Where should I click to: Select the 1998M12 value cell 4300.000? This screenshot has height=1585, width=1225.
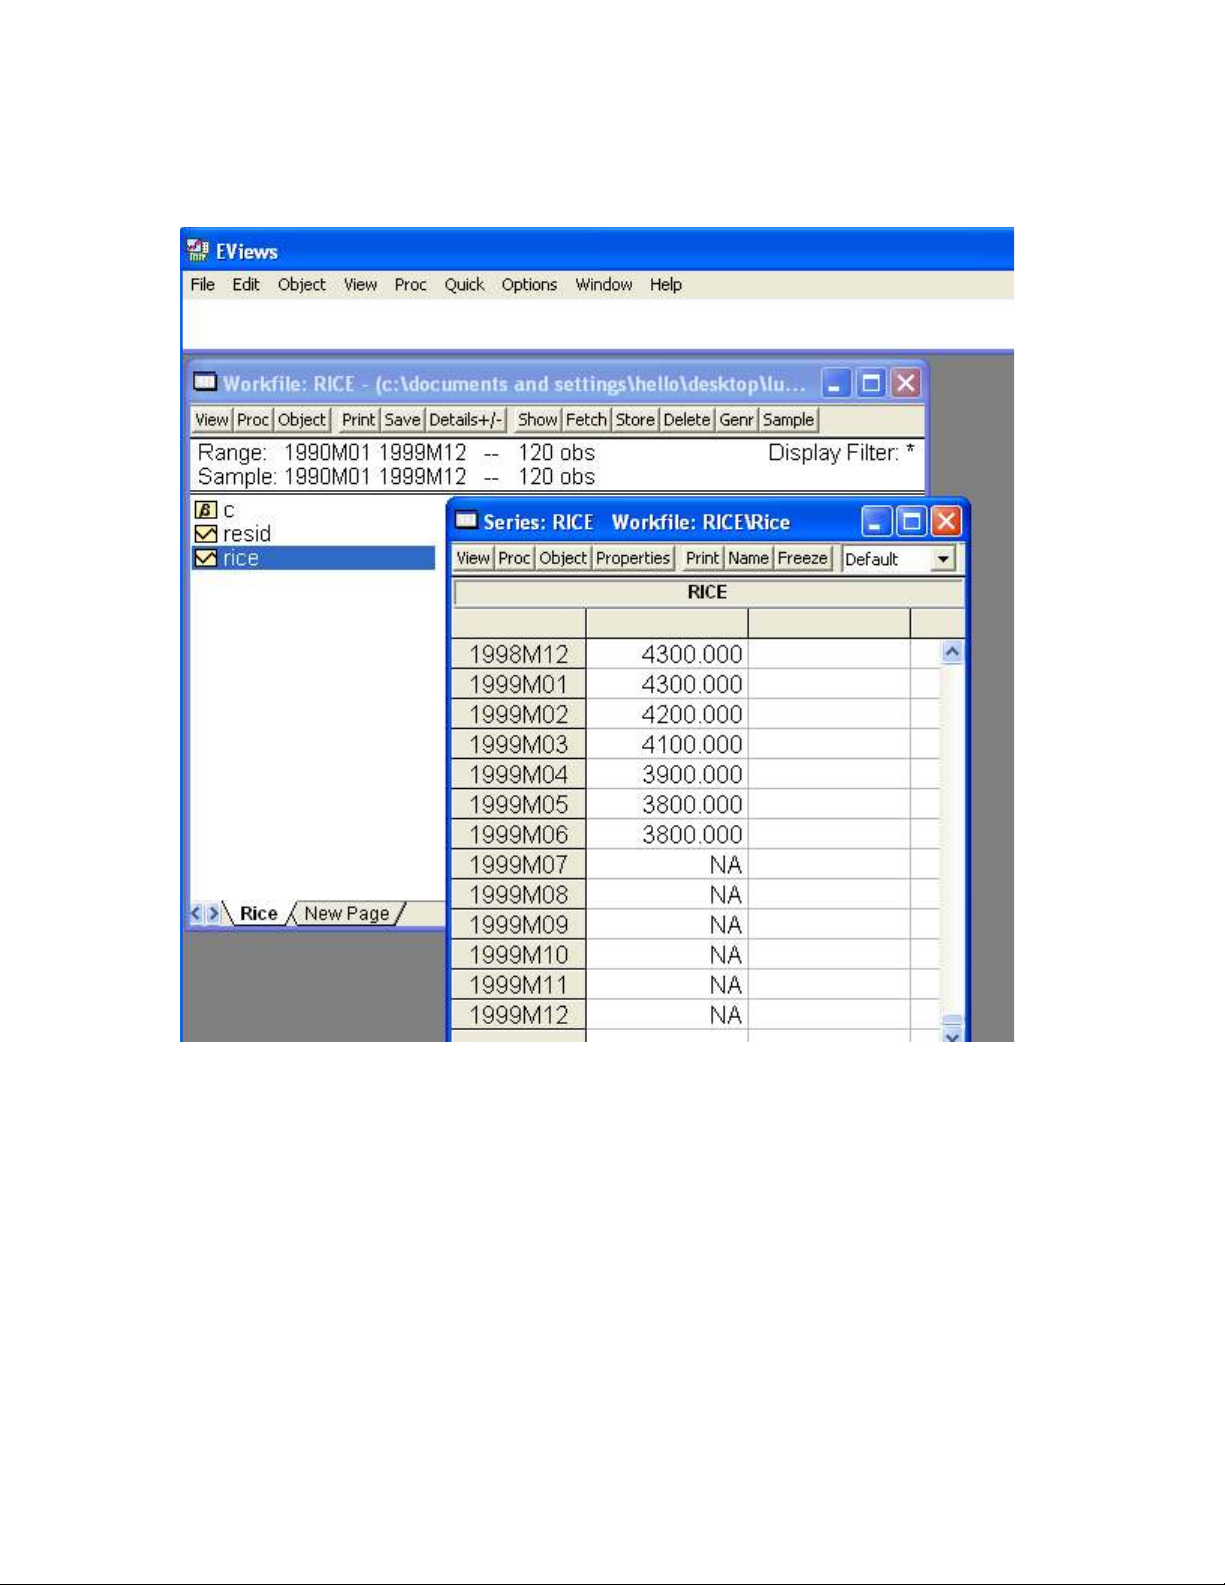(667, 654)
